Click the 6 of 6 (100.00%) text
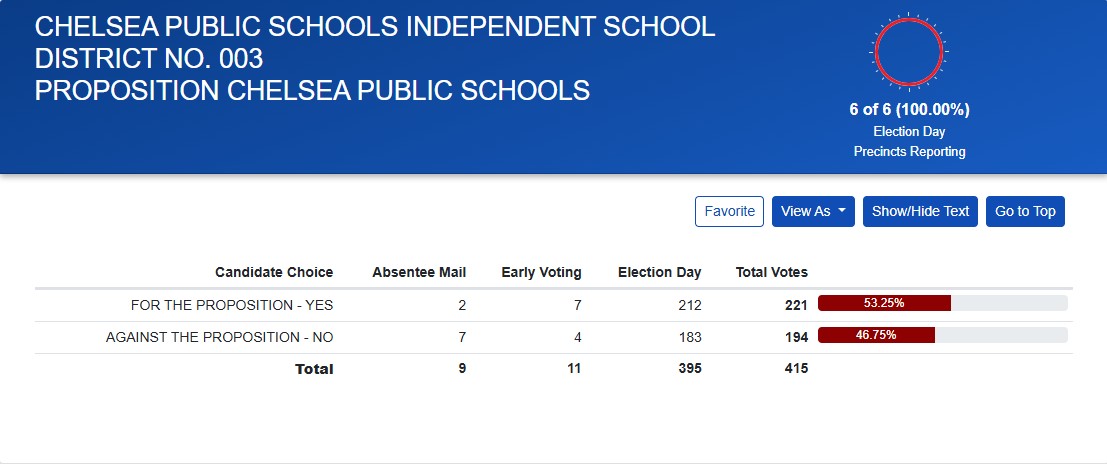The image size is (1107, 464). click(908, 110)
